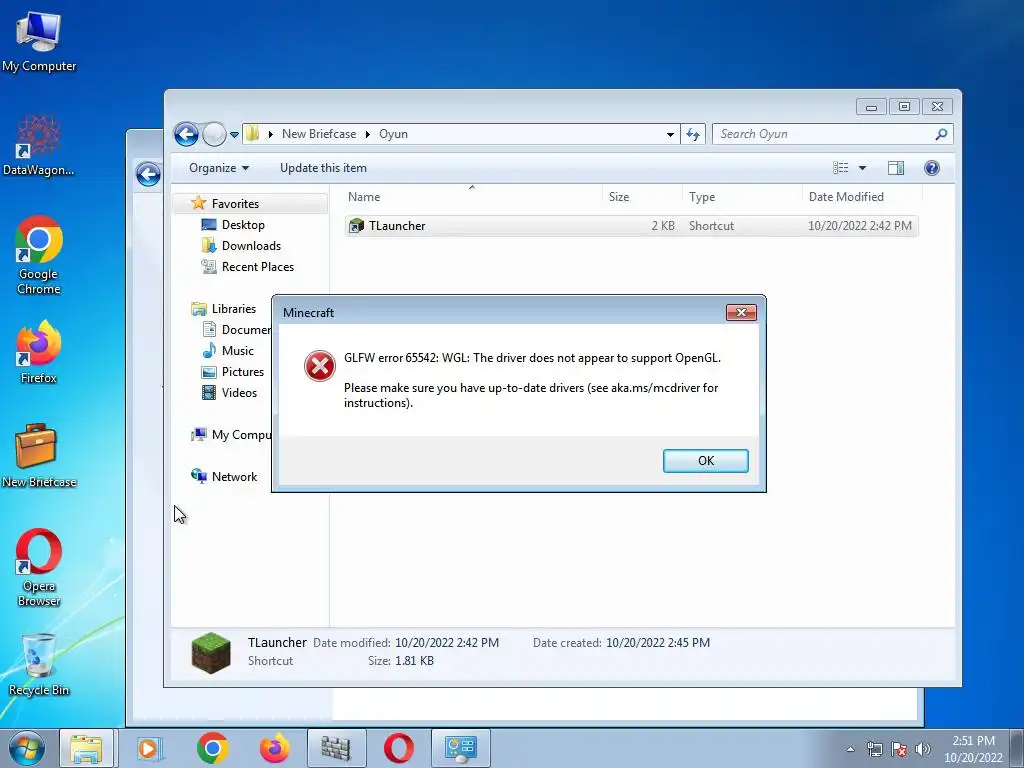Go back in the Oyun explorer window
Image resolution: width=1024 pixels, height=768 pixels.
click(x=186, y=135)
